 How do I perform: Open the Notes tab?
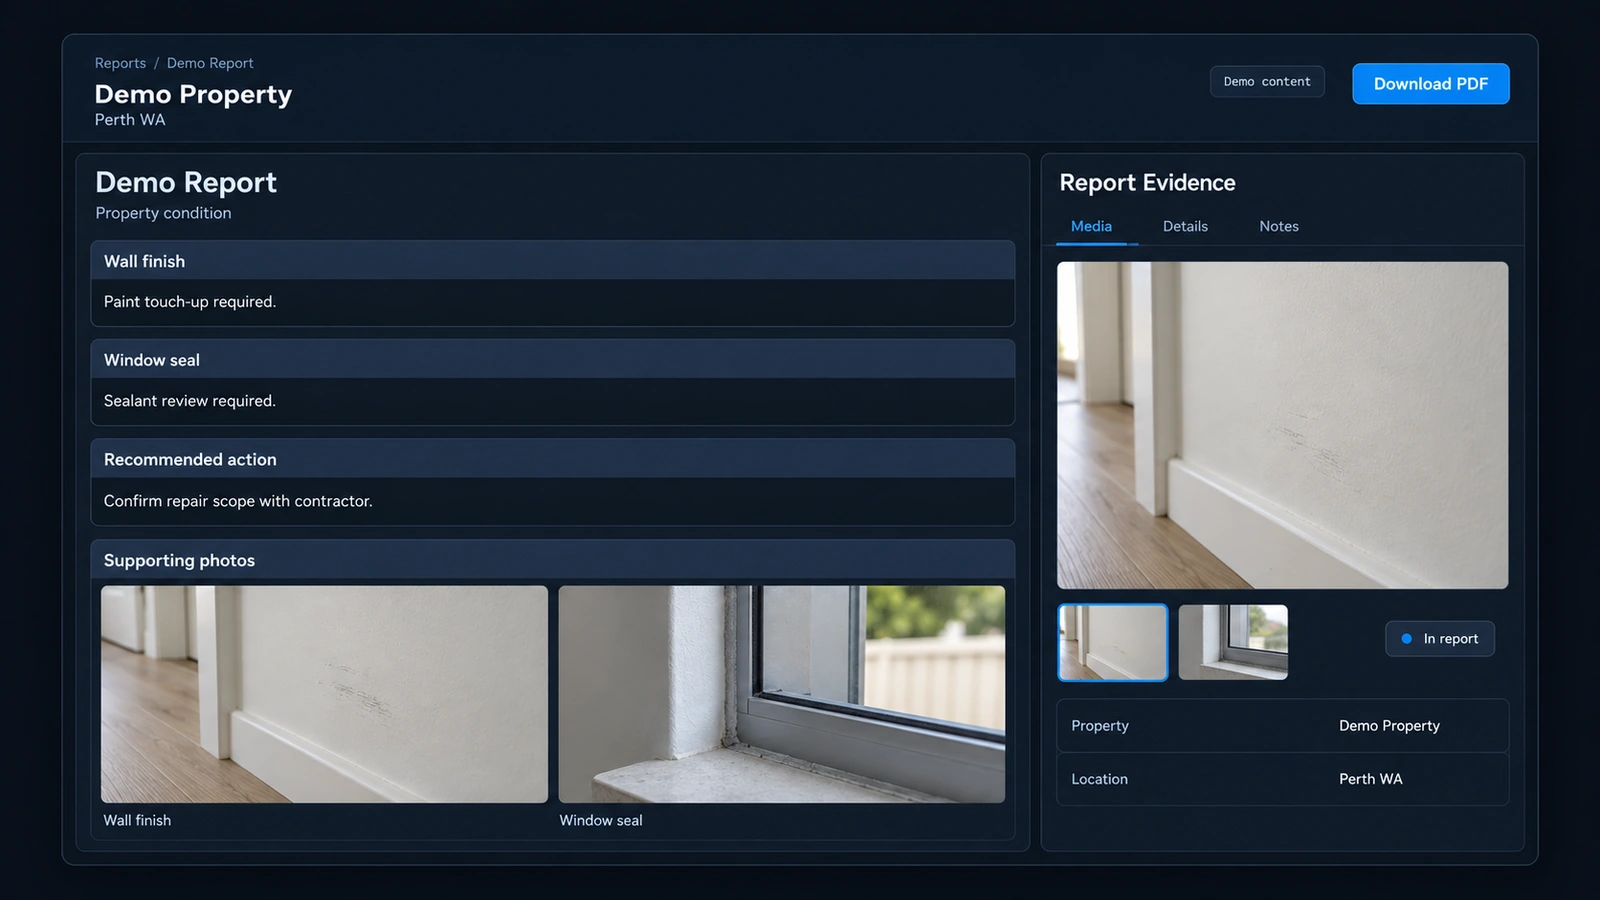coord(1279,226)
